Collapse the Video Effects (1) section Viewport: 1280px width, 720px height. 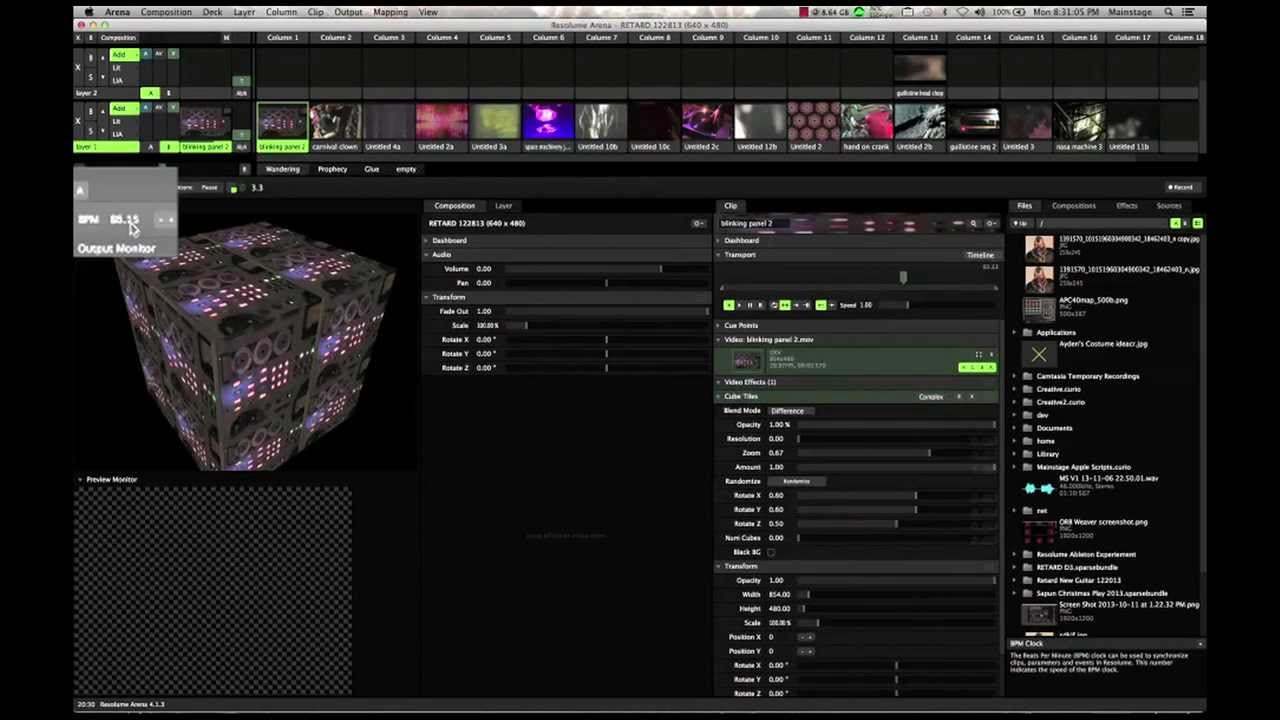pos(719,382)
